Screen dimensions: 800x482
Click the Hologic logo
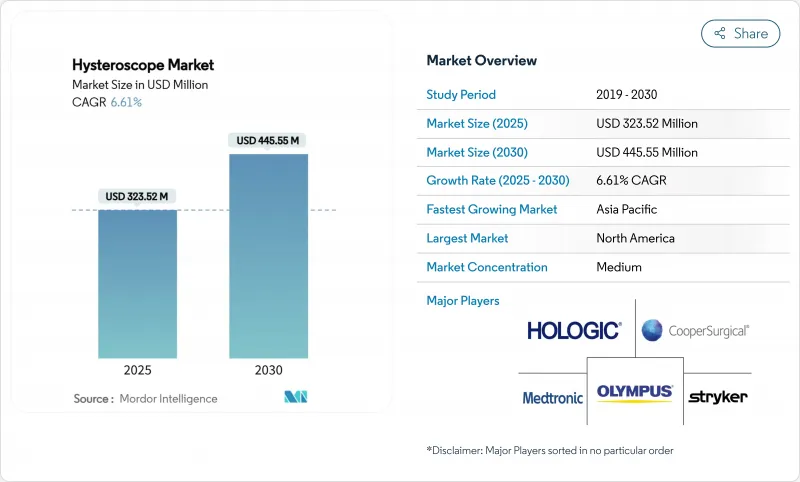pyautogui.click(x=574, y=330)
